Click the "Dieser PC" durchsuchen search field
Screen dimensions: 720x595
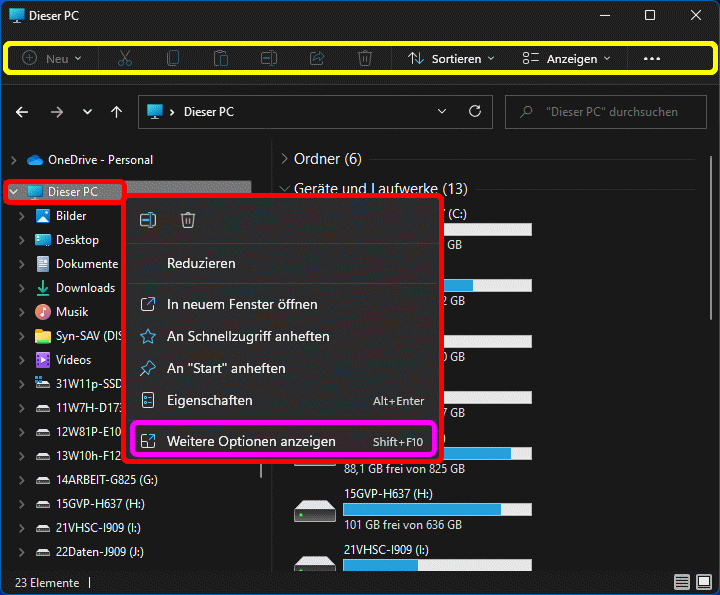pyautogui.click(x=610, y=112)
